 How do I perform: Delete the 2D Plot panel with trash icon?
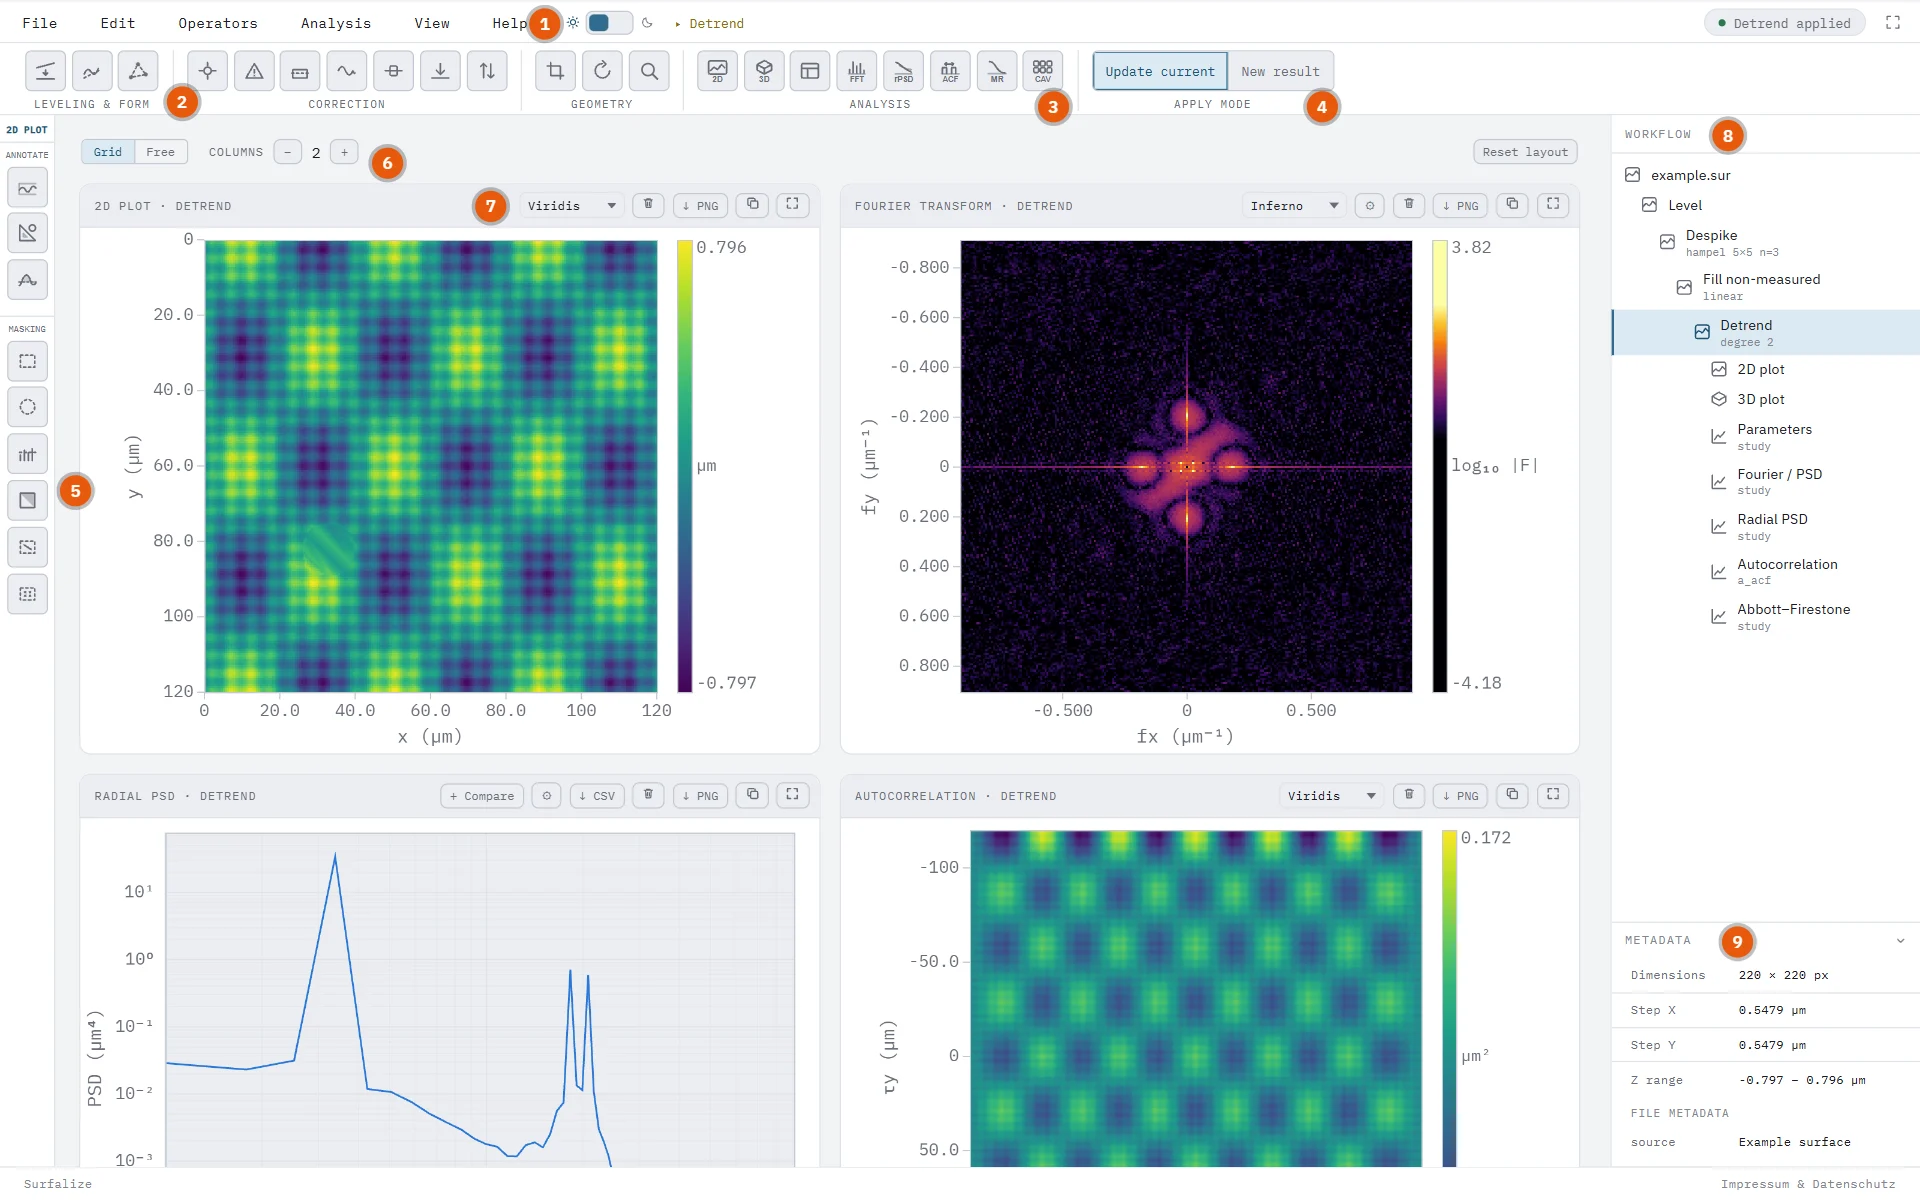[x=648, y=205]
